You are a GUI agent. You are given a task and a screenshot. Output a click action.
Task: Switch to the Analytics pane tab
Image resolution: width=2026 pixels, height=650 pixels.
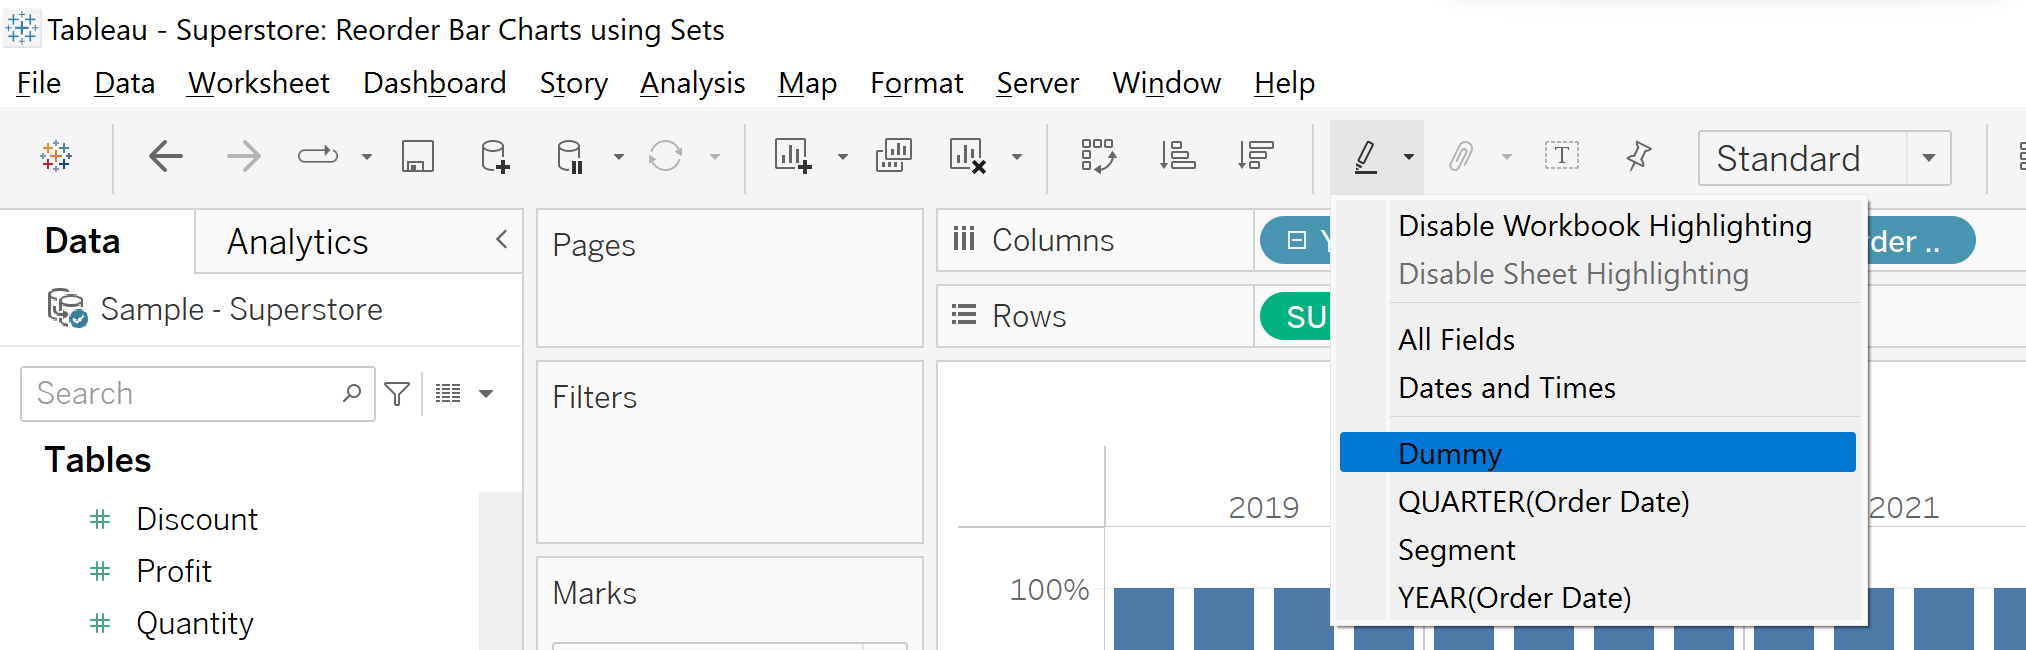[298, 242]
